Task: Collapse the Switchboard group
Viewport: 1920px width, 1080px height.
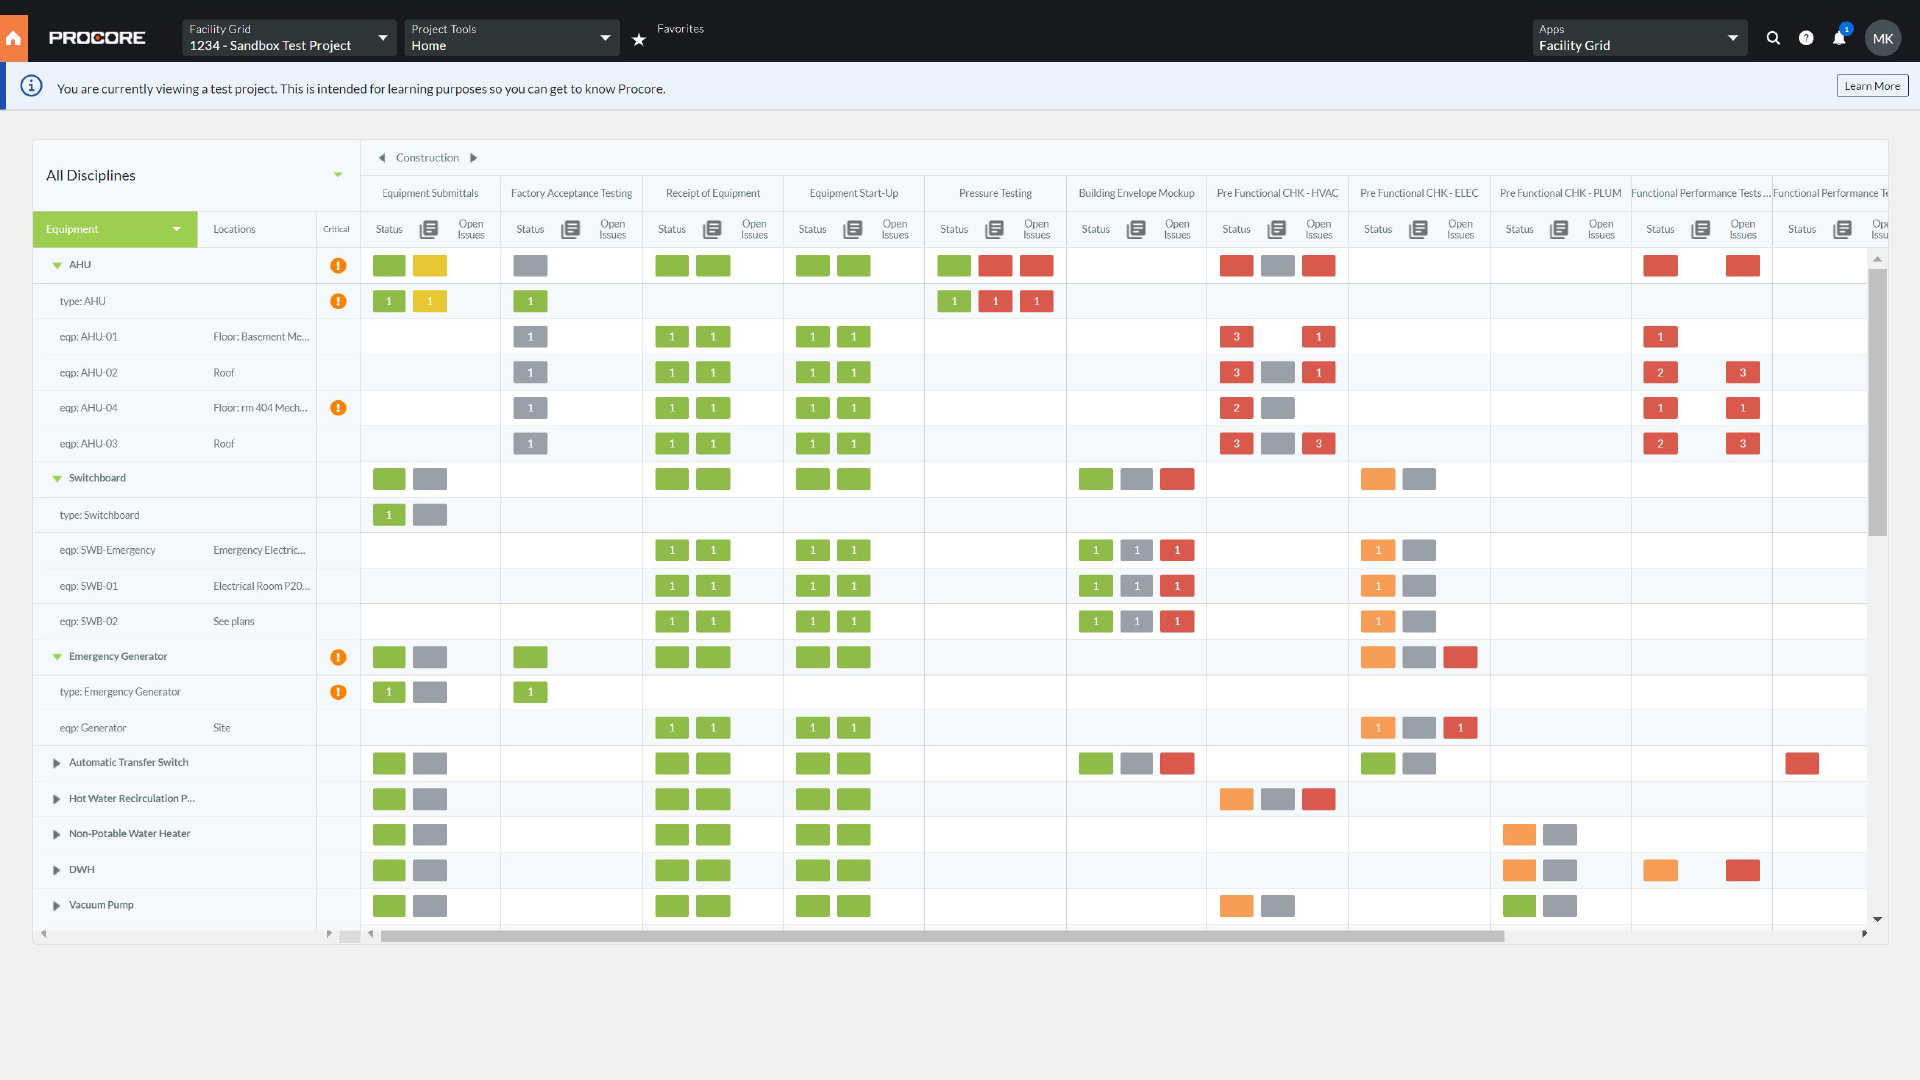Action: [x=57, y=479]
